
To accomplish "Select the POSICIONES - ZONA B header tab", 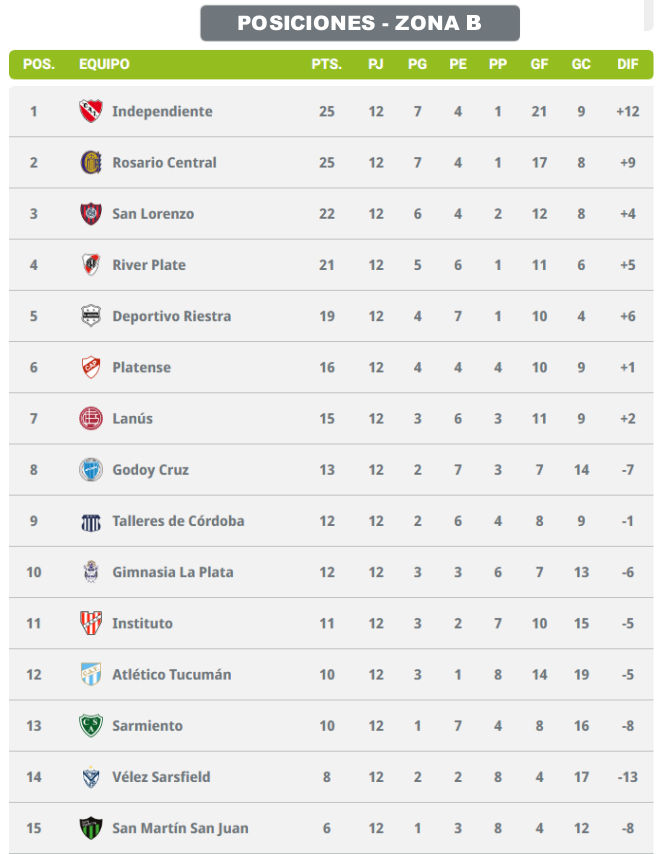I will (360, 23).
